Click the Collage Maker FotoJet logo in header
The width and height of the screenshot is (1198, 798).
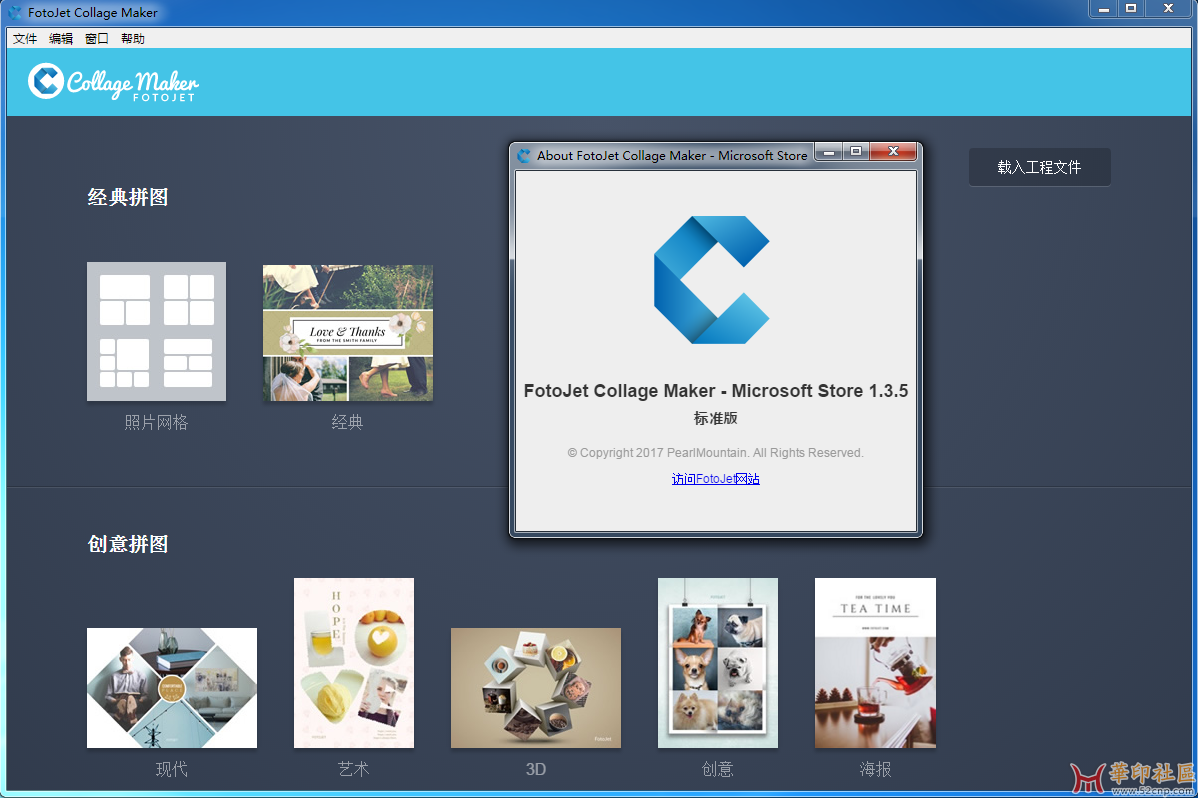pyautogui.click(x=113, y=83)
